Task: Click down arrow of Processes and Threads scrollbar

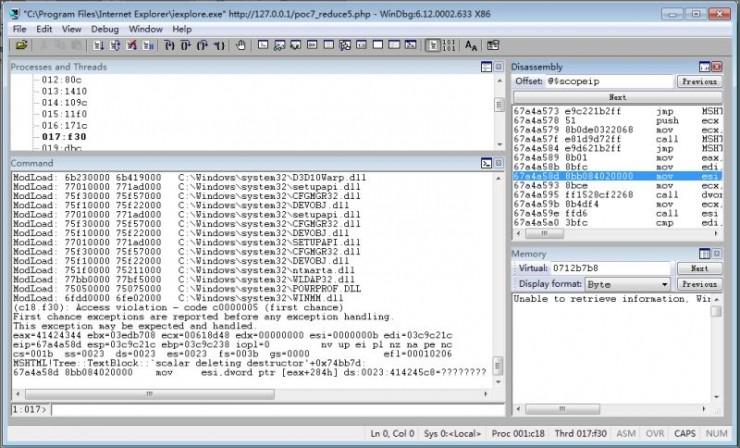Action: click(500, 144)
